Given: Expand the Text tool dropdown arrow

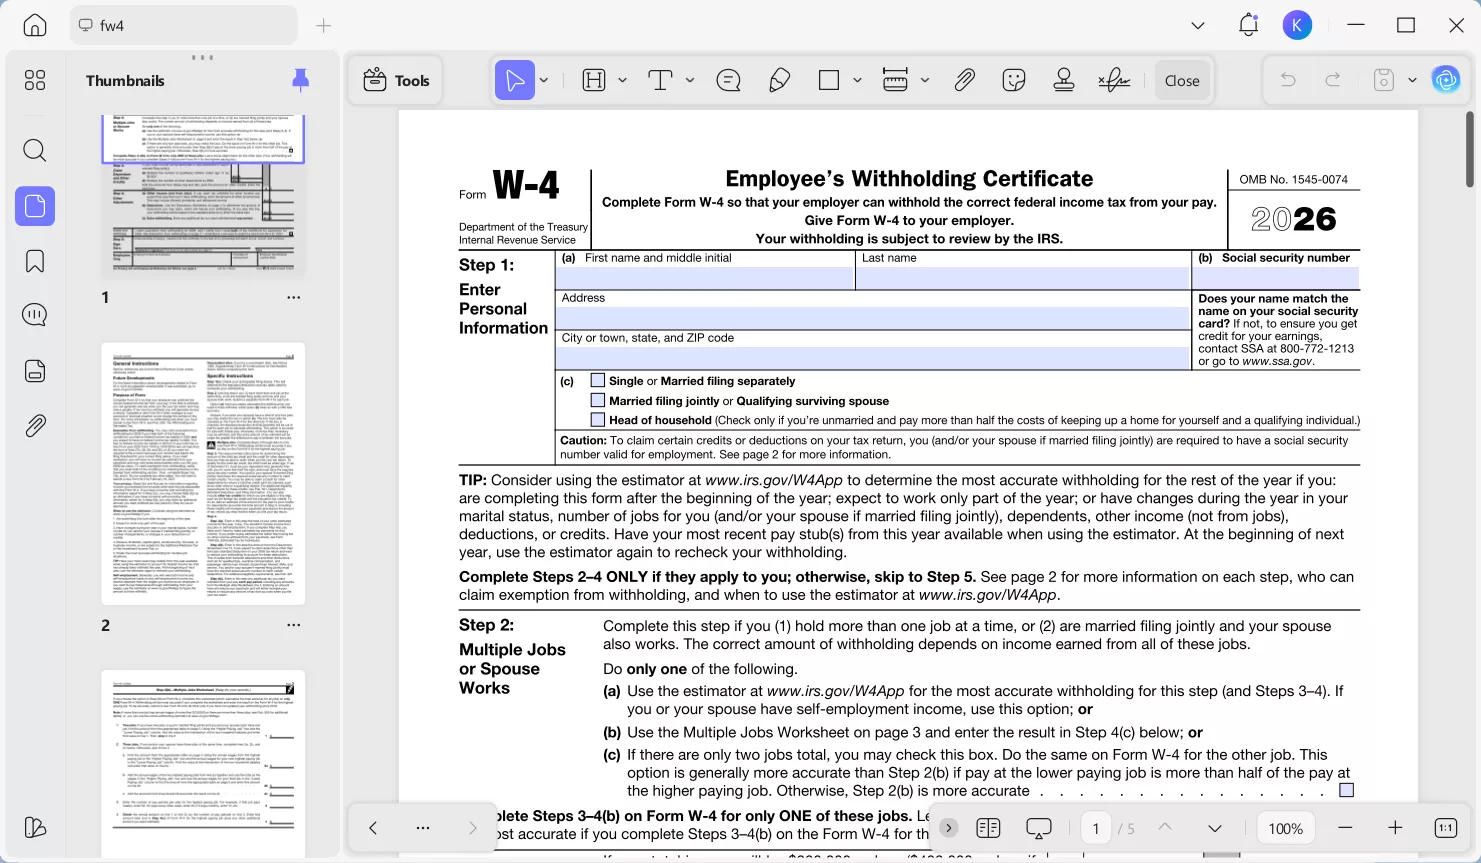Looking at the screenshot, I should pyautogui.click(x=689, y=80).
